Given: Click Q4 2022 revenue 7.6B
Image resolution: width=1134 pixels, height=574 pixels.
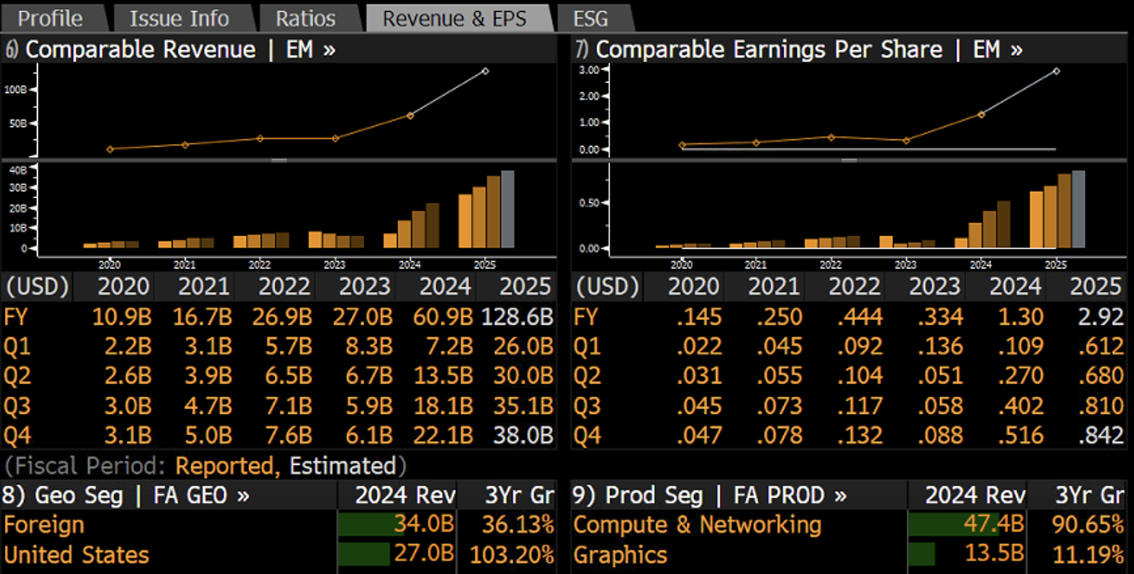Looking at the screenshot, I should [289, 435].
